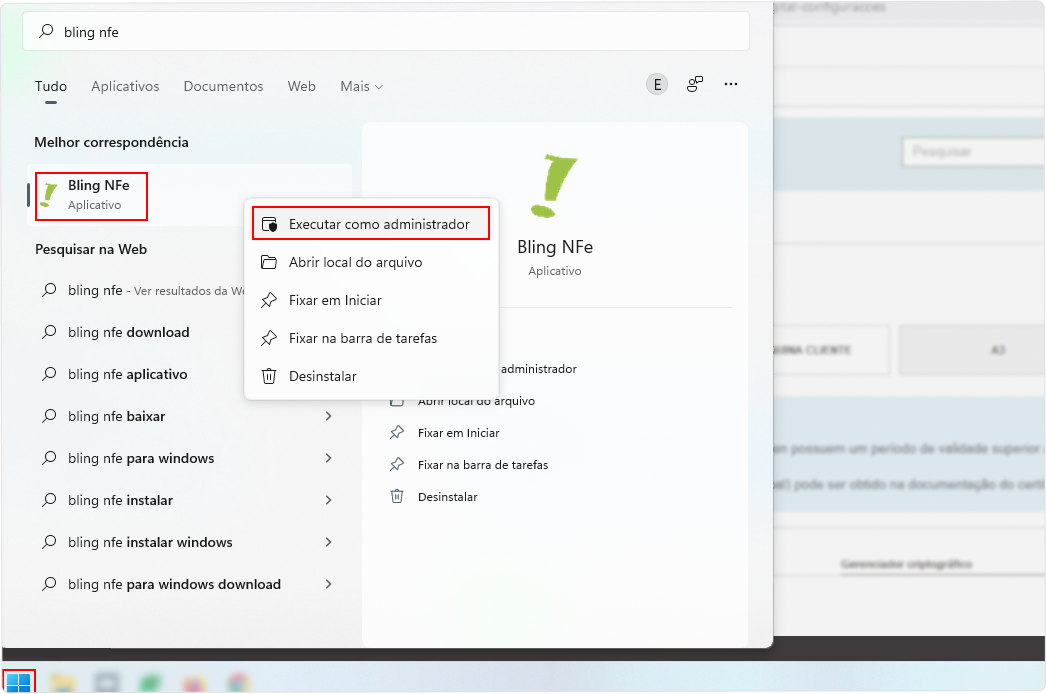Select web suggestion bling nfe para windows
The image size is (1046, 694).
click(x=189, y=458)
